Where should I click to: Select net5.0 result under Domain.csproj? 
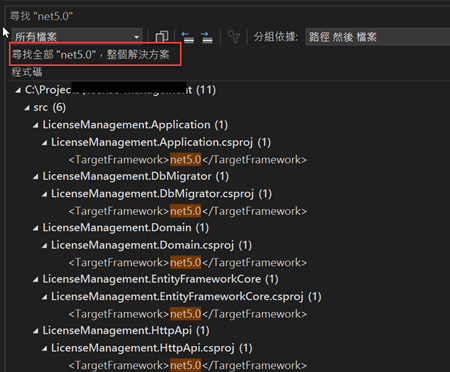pos(187,262)
